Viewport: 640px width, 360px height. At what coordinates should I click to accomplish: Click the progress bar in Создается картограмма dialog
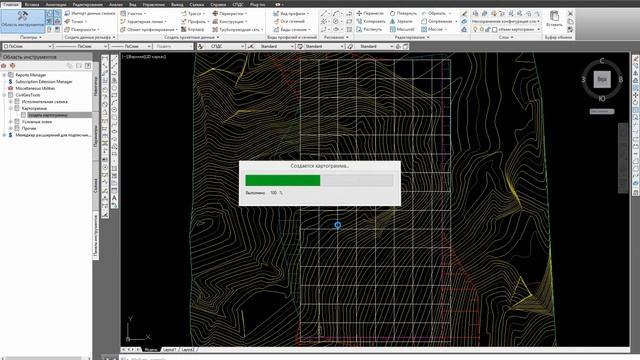[x=319, y=180]
